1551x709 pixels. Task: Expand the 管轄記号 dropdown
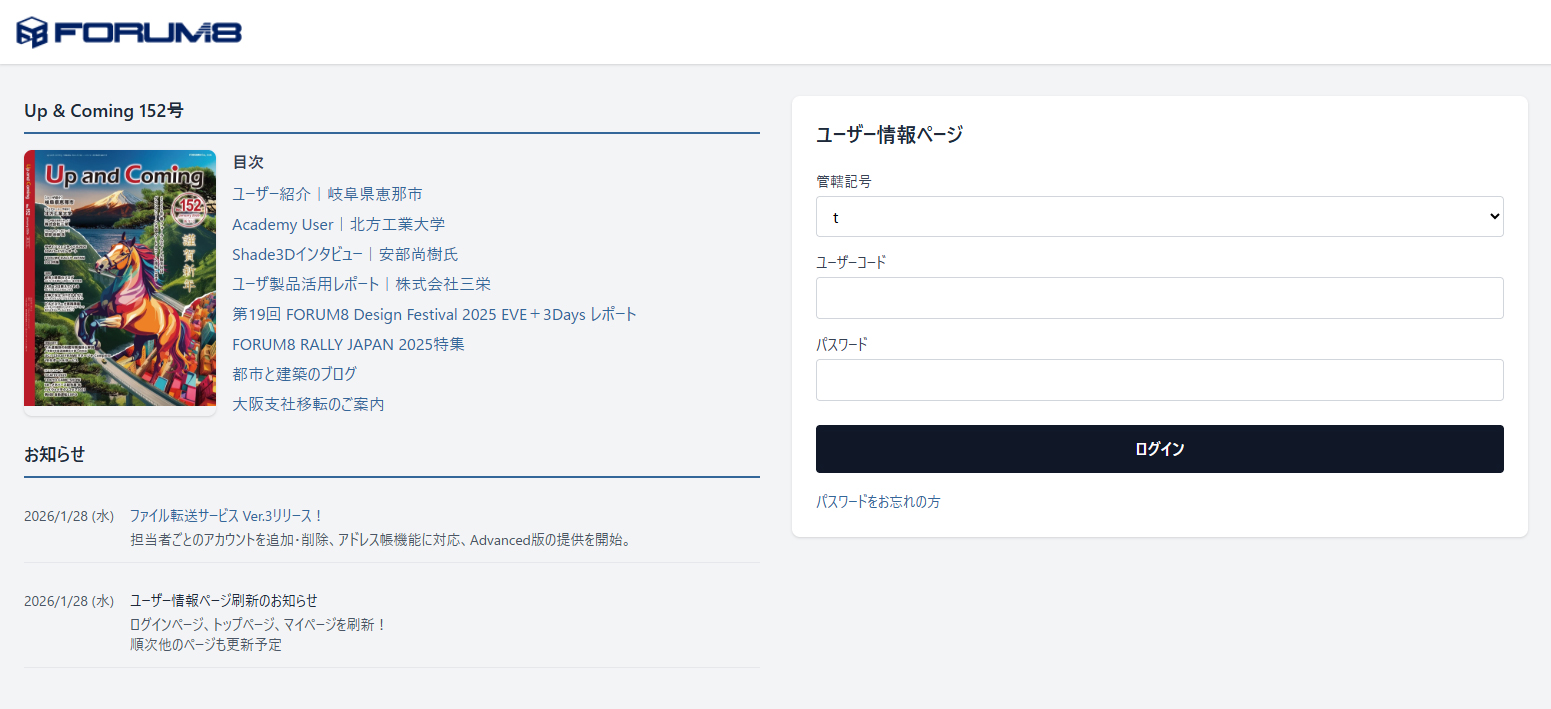(x=1159, y=216)
